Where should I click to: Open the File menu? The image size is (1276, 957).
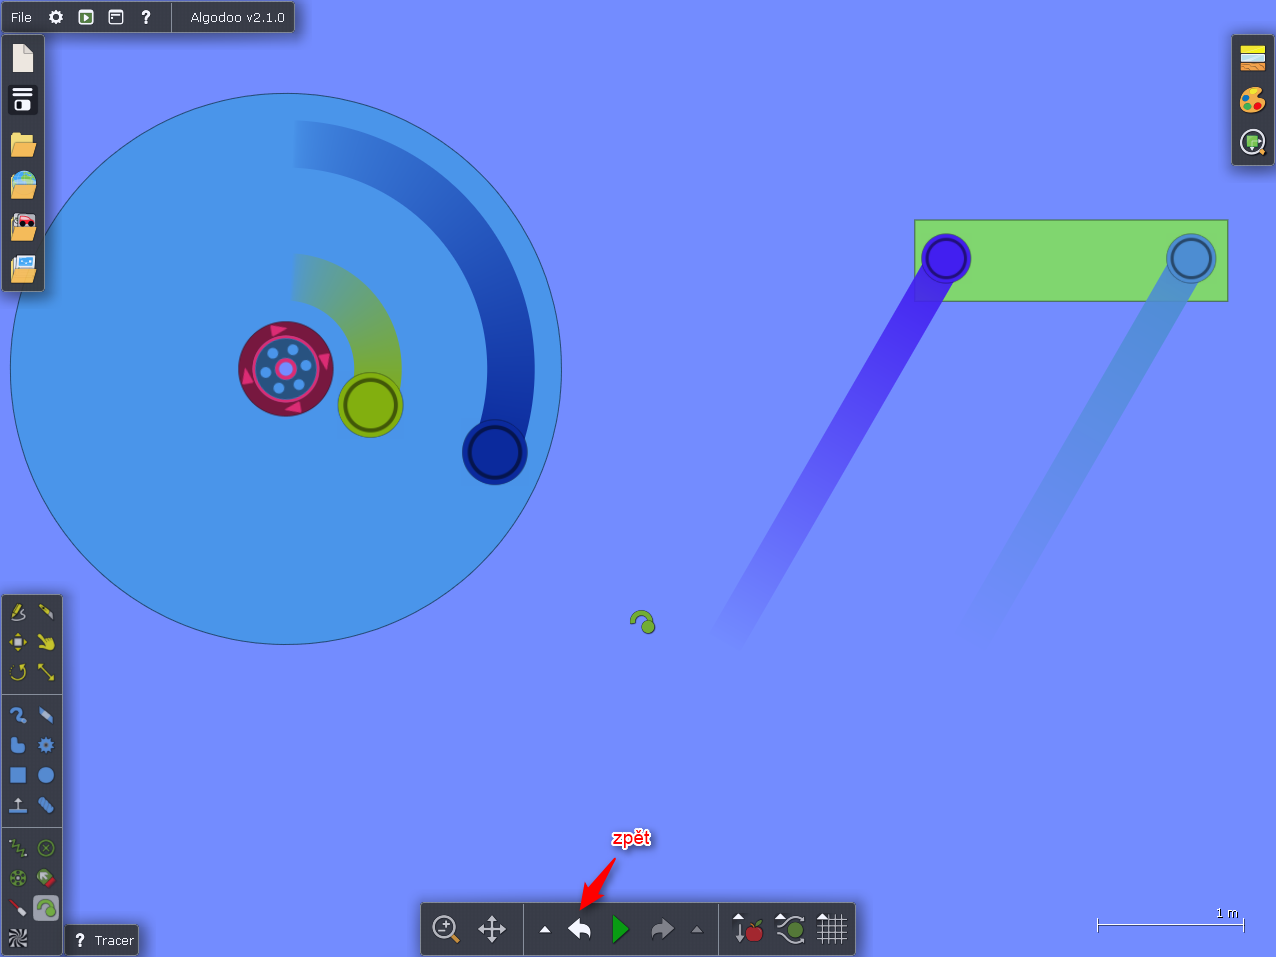pyautogui.click(x=21, y=17)
